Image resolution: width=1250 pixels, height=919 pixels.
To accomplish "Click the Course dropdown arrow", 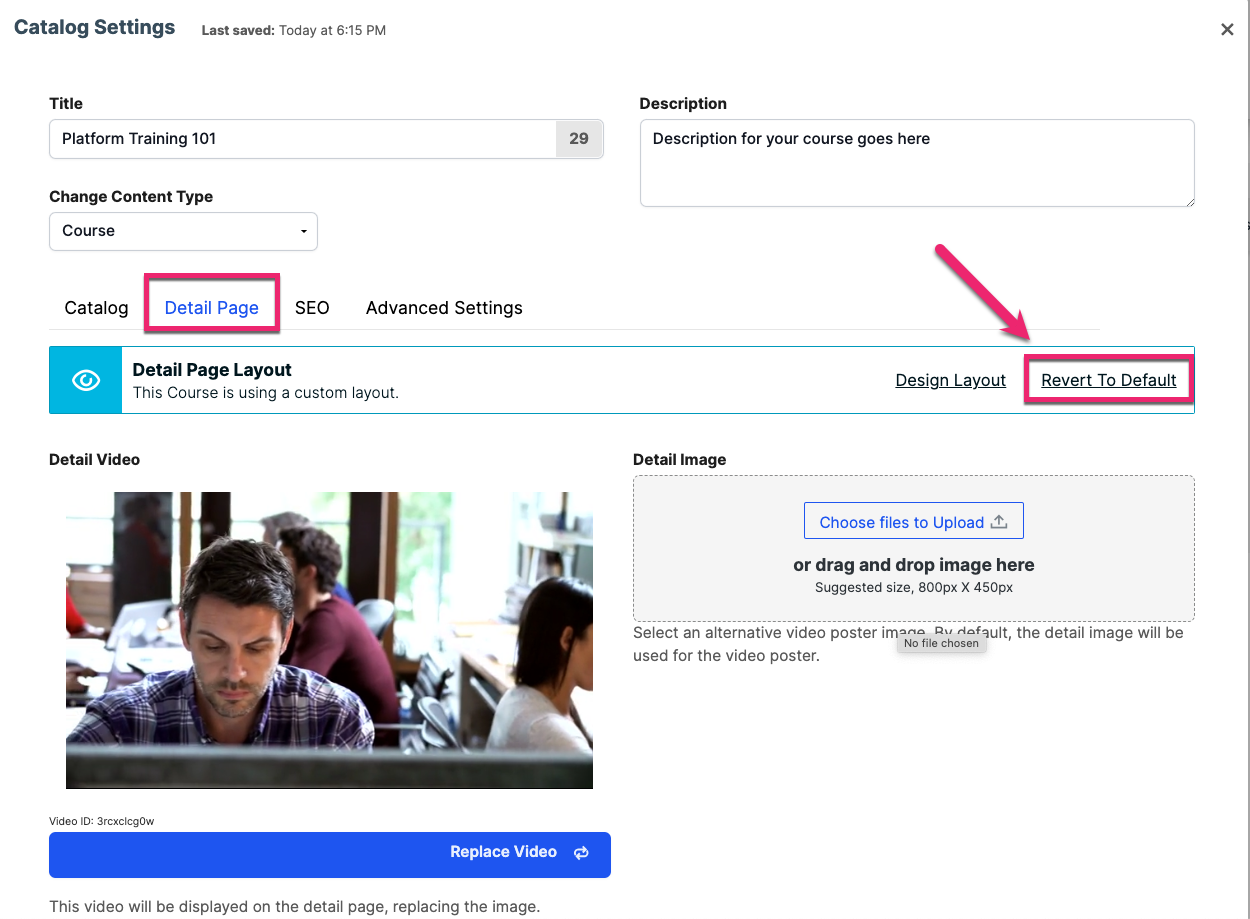I will (x=304, y=232).
